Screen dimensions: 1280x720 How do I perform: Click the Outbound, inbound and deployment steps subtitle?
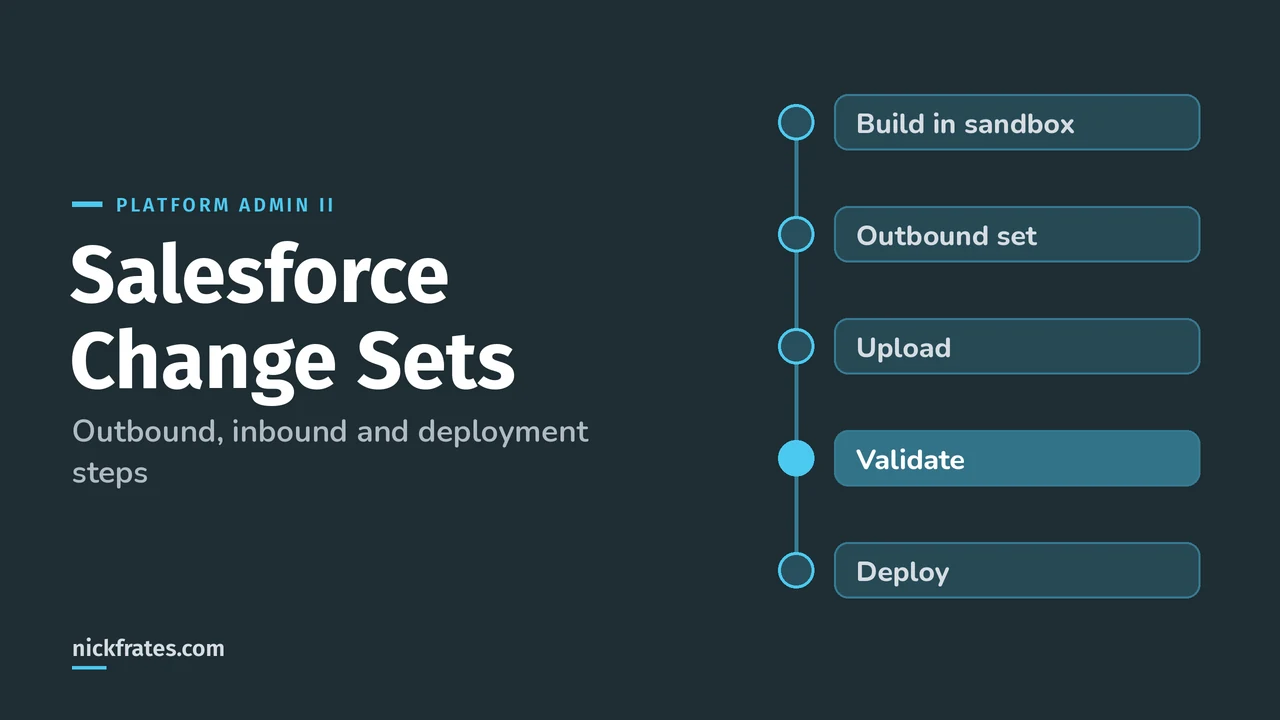330,451
